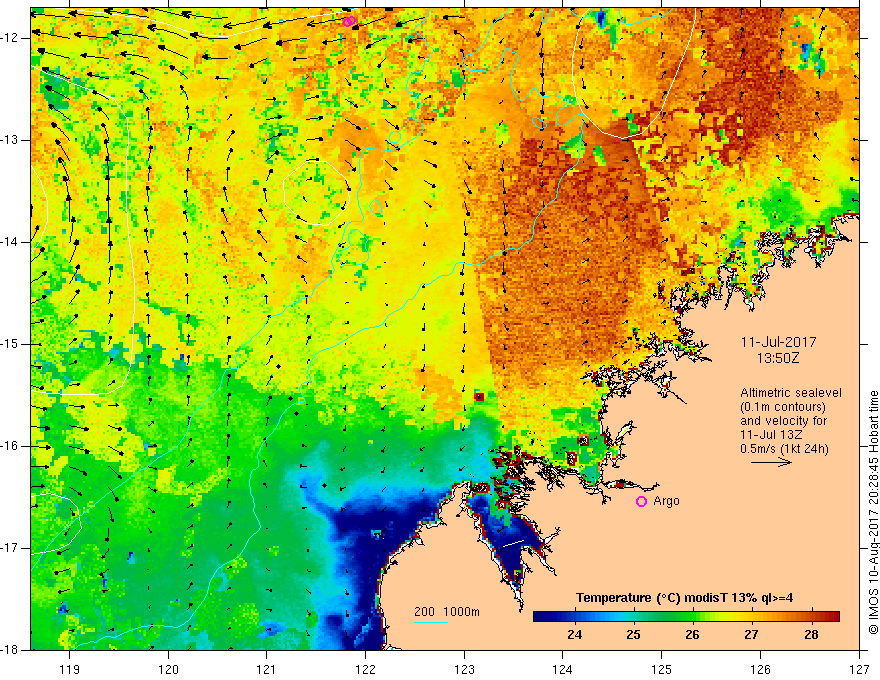Click latitude axis label "-18"
The width and height of the screenshot is (880, 680).
point(11,650)
